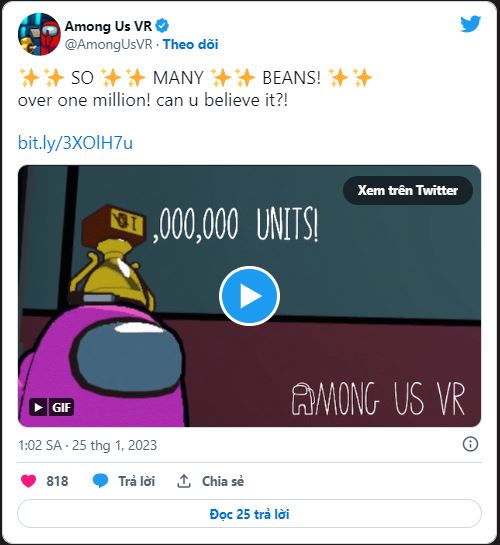500x545 pixels.
Task: Open the Among Us VR profile avatar
Action: click(x=39, y=34)
